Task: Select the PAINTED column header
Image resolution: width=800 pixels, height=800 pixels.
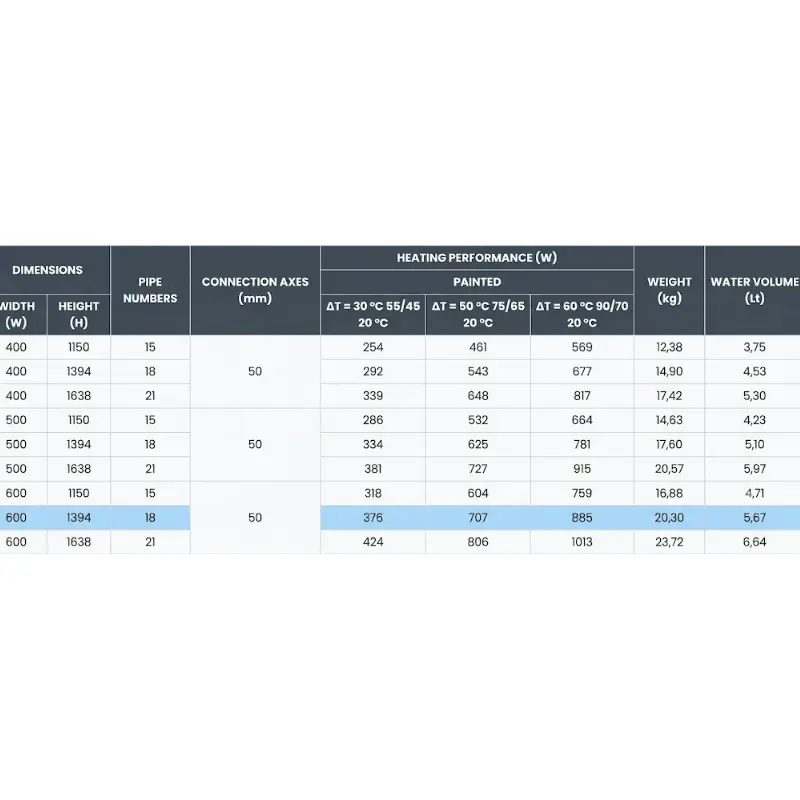Action: 477,282
